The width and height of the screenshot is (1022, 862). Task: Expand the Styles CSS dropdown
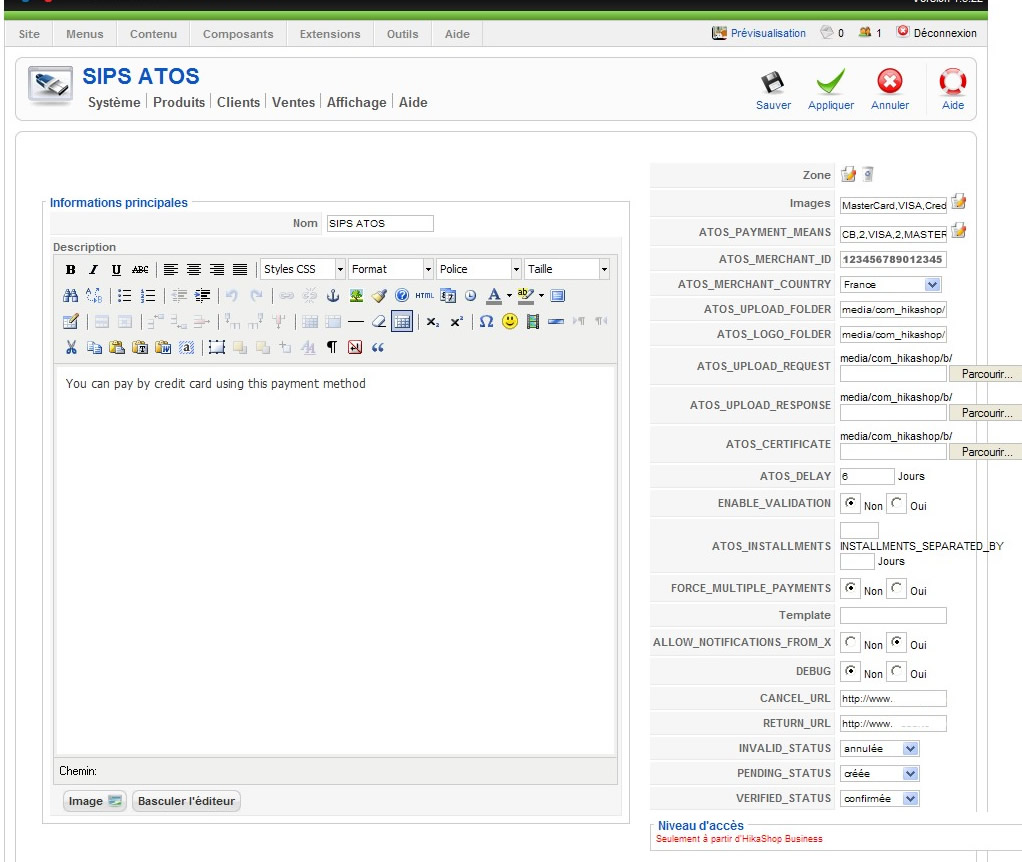click(x=303, y=269)
